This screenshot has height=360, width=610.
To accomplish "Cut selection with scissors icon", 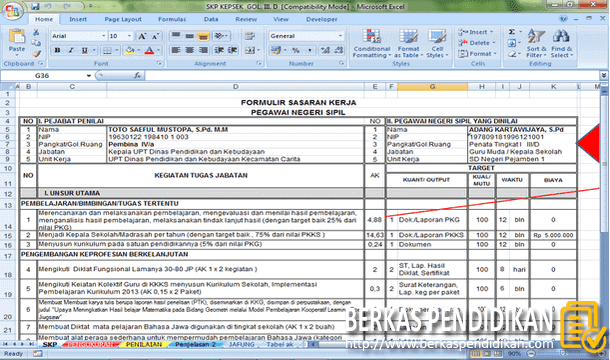I will (36, 33).
